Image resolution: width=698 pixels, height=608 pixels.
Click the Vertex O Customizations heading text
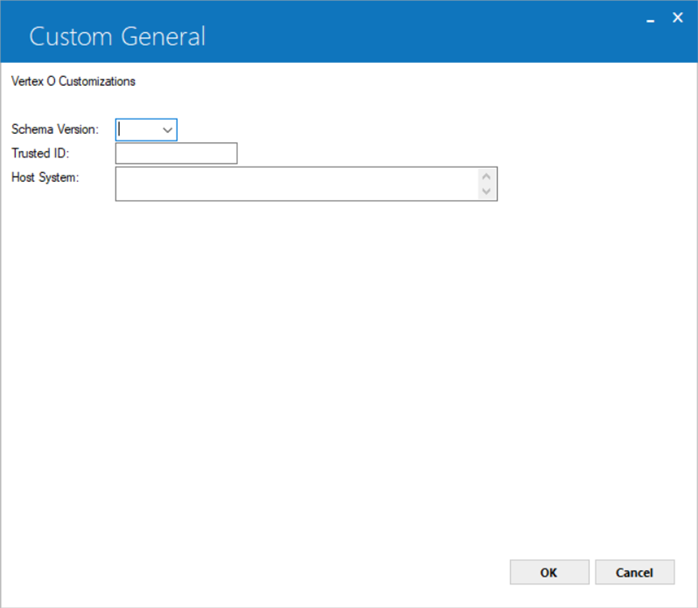(73, 81)
